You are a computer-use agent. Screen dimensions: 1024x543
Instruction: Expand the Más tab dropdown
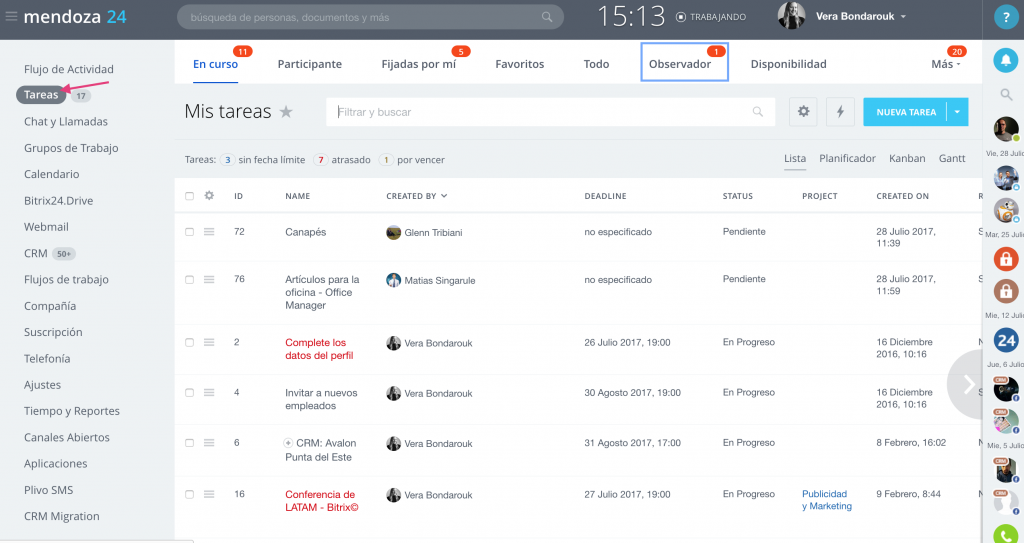coord(946,64)
